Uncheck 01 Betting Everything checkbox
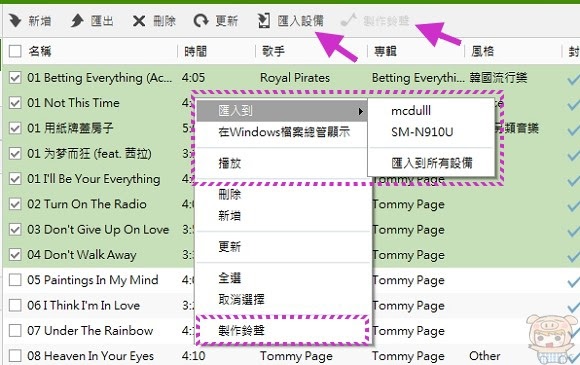 15,78
